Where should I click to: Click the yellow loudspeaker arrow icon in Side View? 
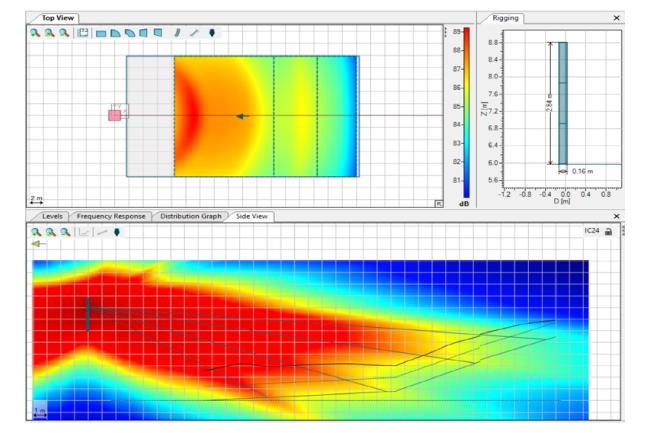tap(38, 244)
